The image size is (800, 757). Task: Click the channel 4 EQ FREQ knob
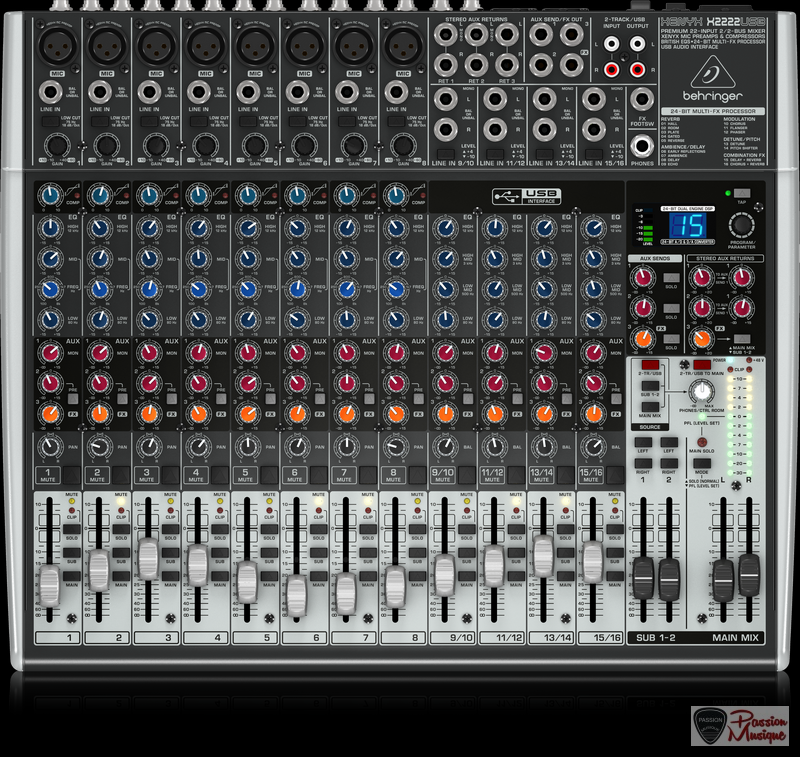pyautogui.click(x=198, y=289)
